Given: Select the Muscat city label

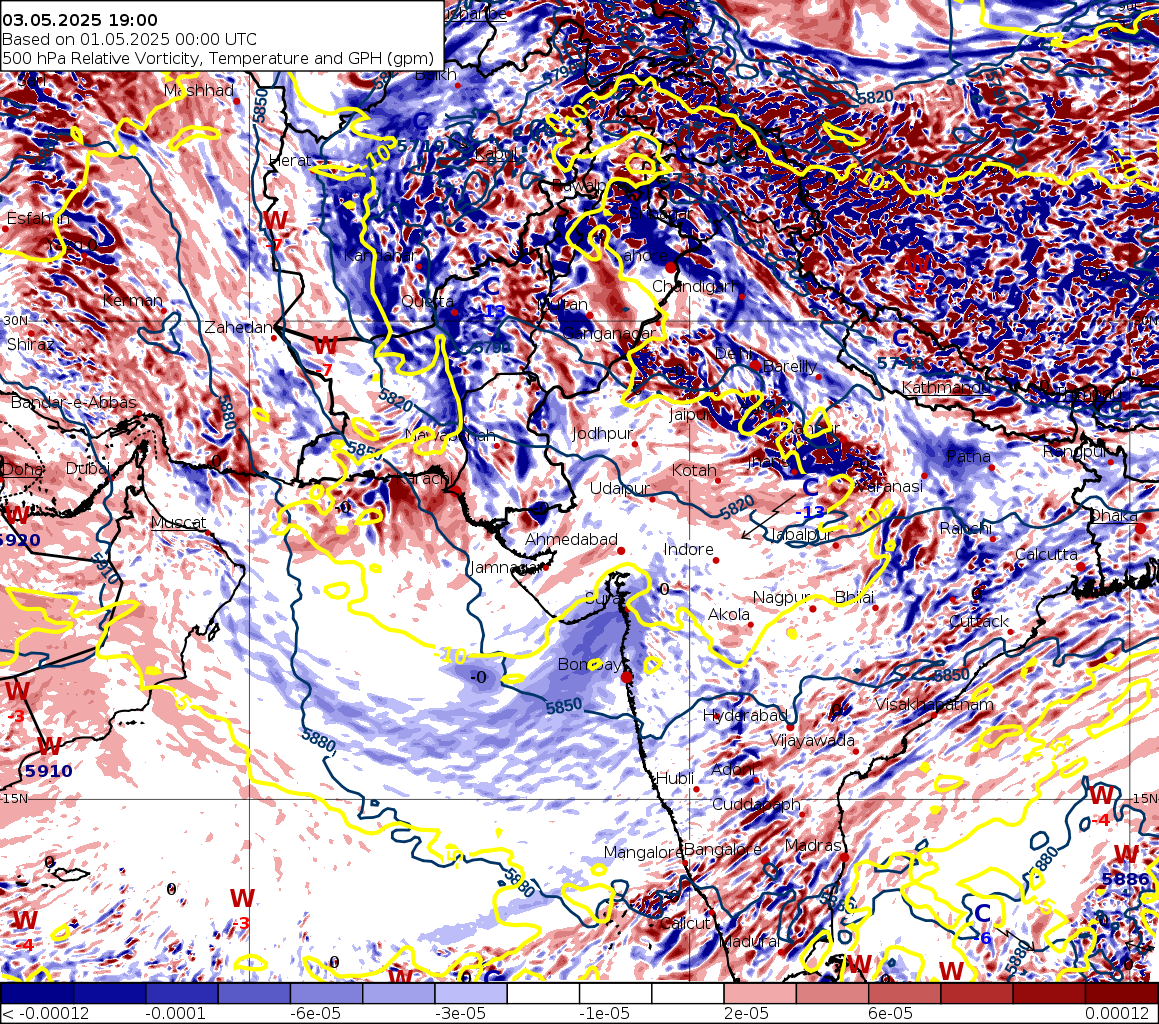Looking at the screenshot, I should click(178, 523).
